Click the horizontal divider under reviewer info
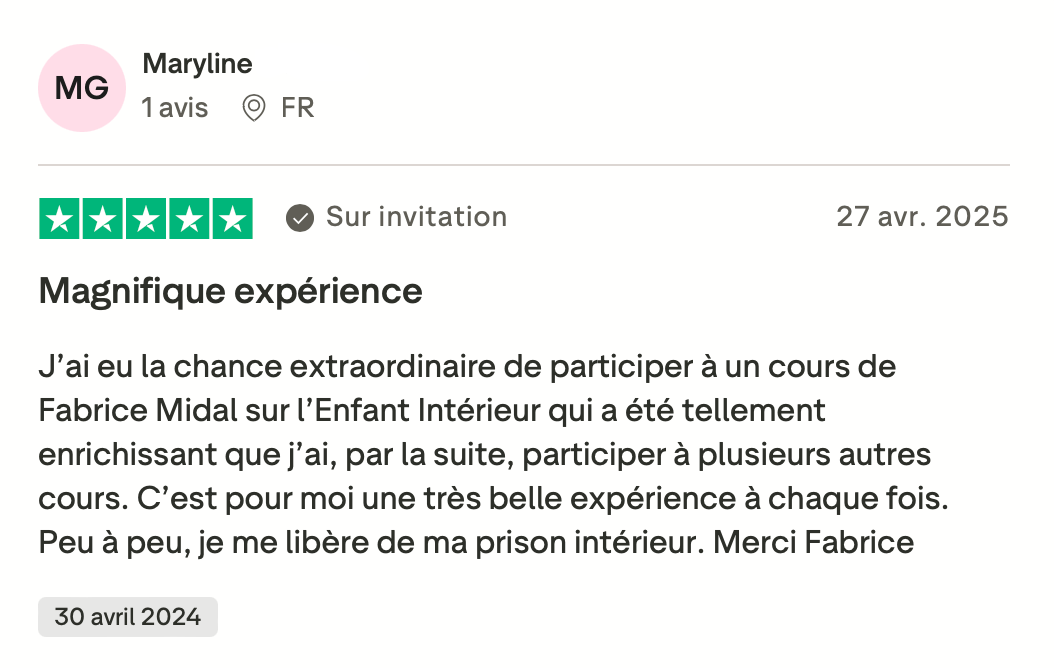 [524, 165]
